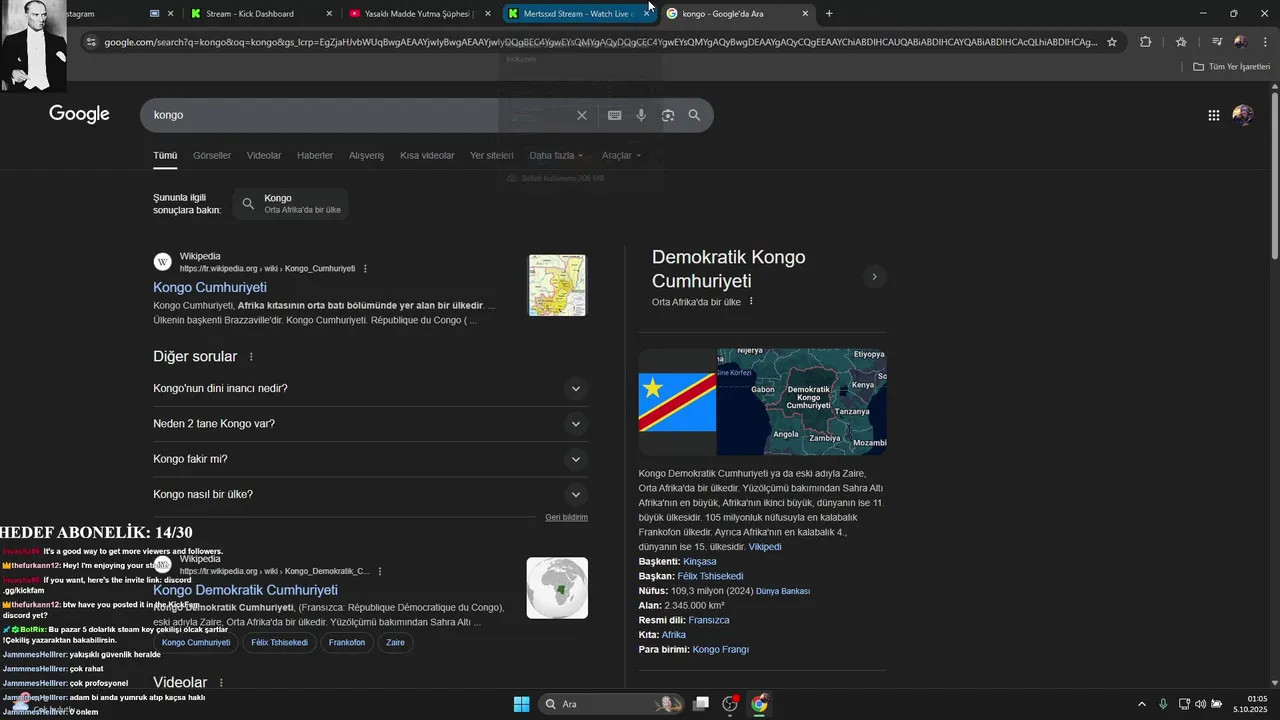
Task: Click the Félix Tshisekedi president link
Action: pos(710,576)
